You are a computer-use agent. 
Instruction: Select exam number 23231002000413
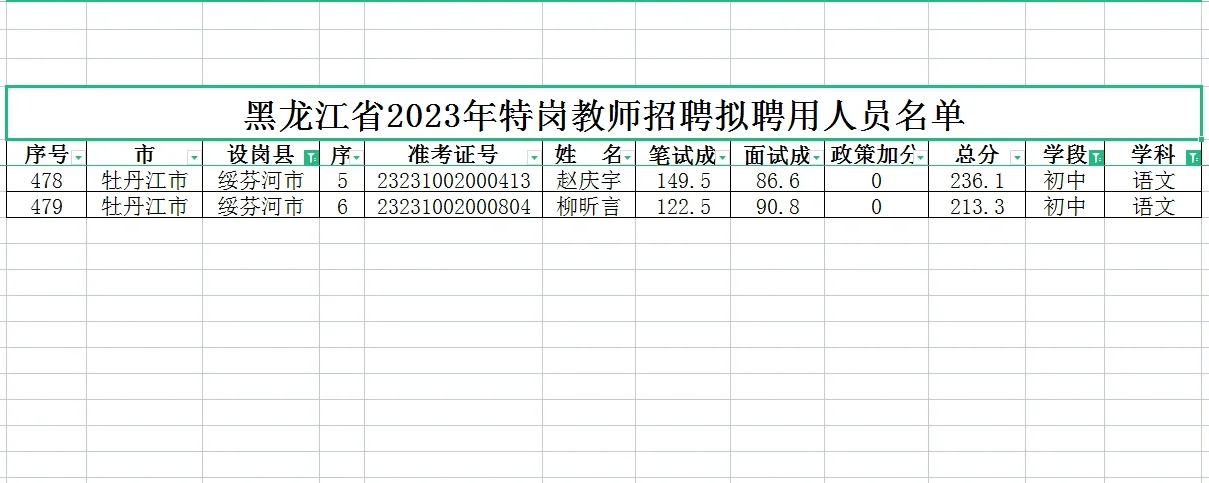pos(454,181)
